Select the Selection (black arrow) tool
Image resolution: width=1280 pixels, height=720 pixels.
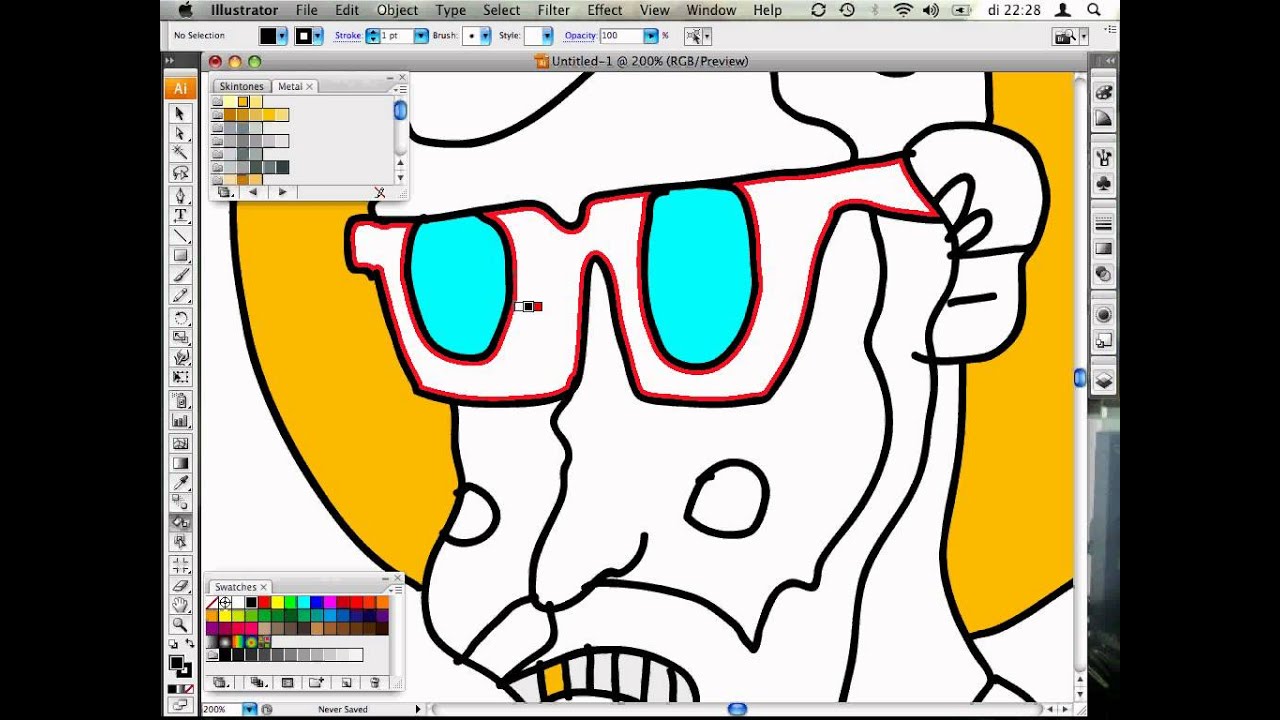(x=181, y=113)
